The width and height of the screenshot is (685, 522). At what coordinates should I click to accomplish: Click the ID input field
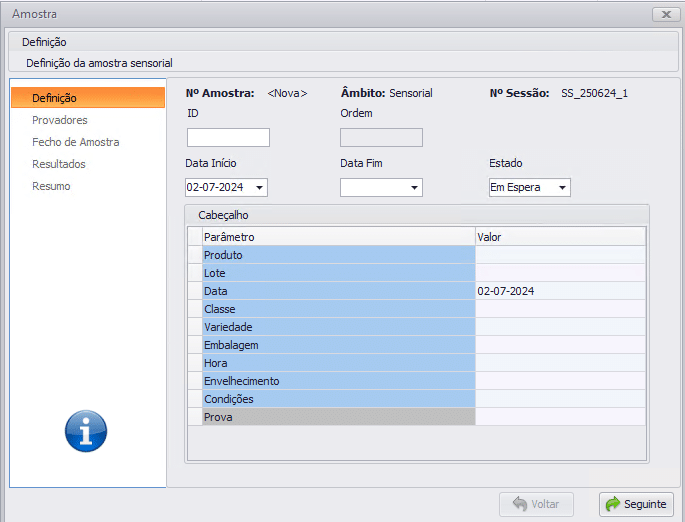[228, 138]
